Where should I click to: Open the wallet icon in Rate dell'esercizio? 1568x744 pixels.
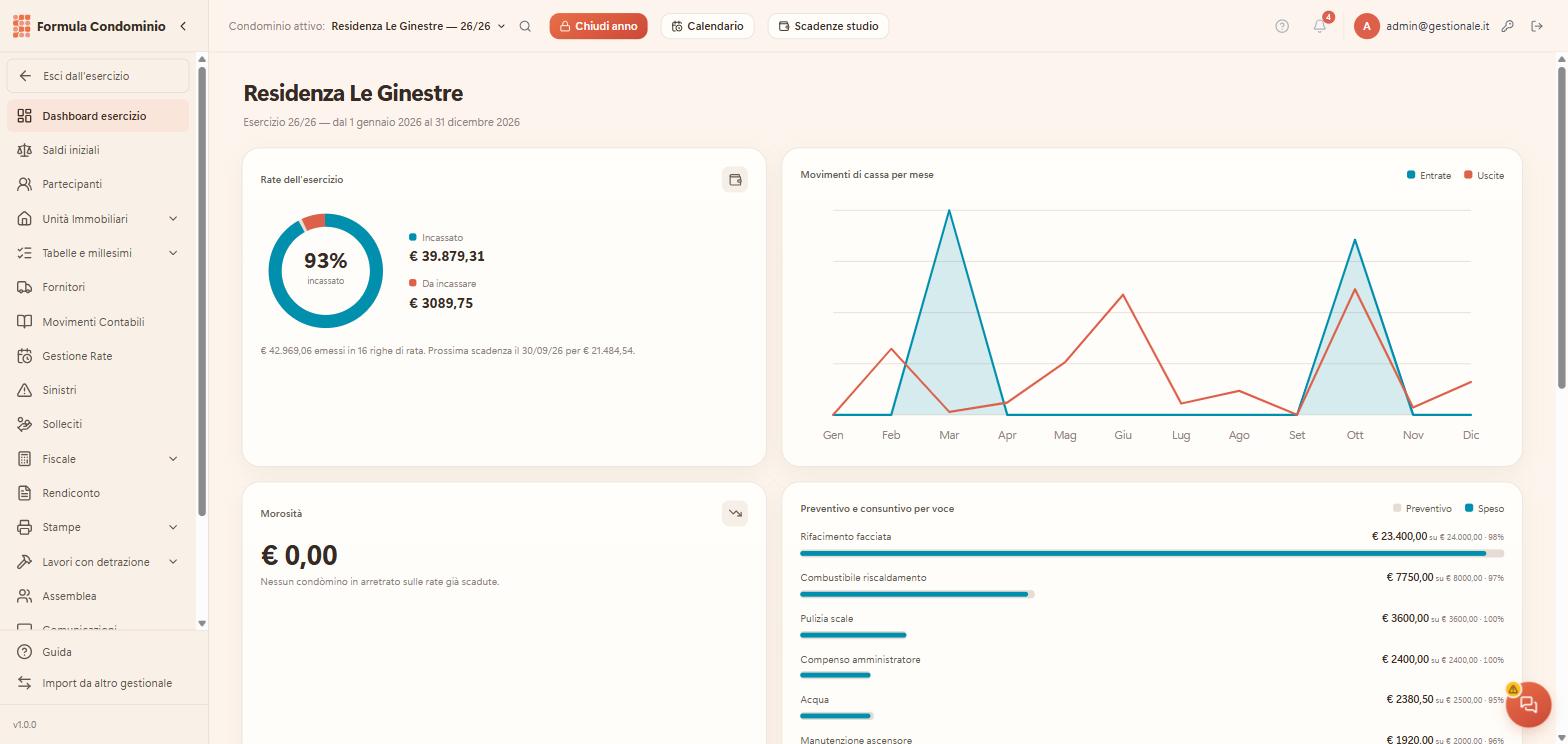[x=735, y=180]
